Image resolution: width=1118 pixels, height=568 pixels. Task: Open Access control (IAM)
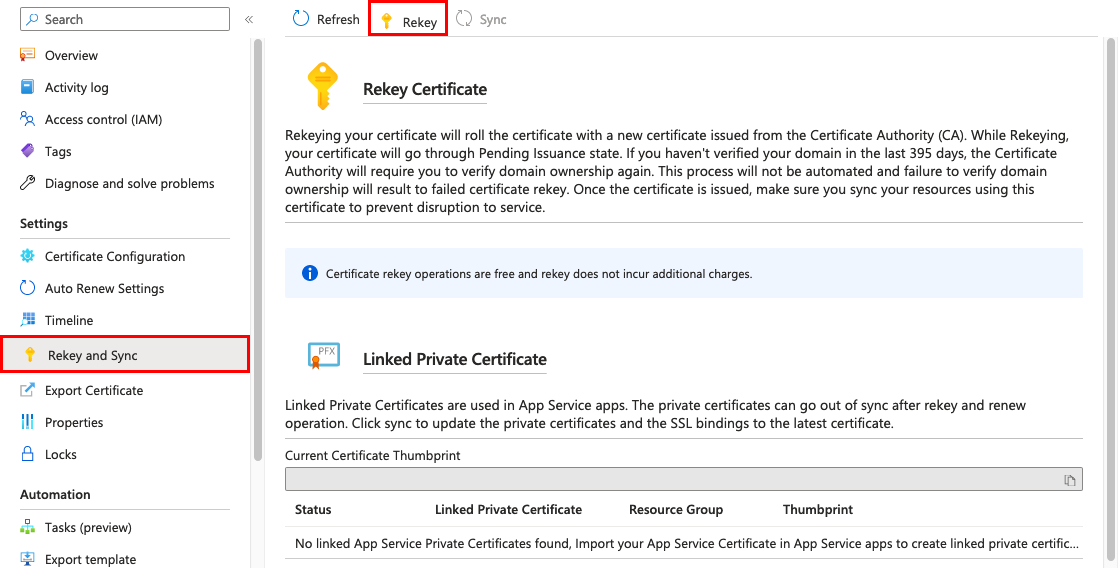click(103, 119)
